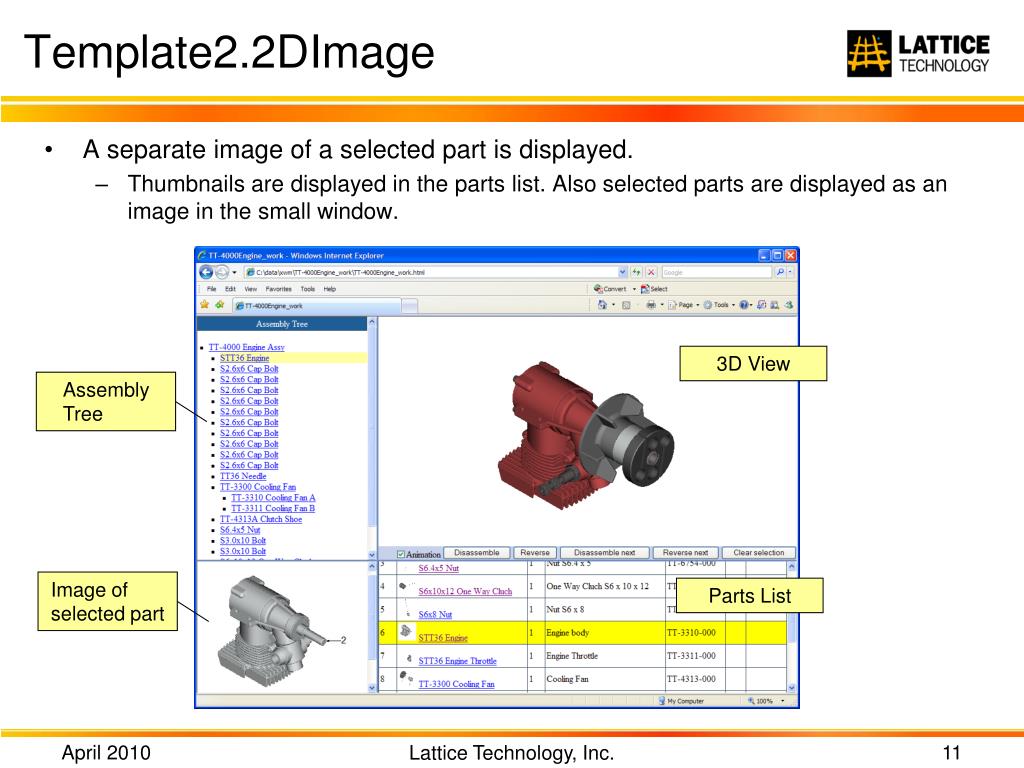This screenshot has height=768, width=1024.
Task: Click the Feeds icon in command bar
Action: tap(626, 305)
